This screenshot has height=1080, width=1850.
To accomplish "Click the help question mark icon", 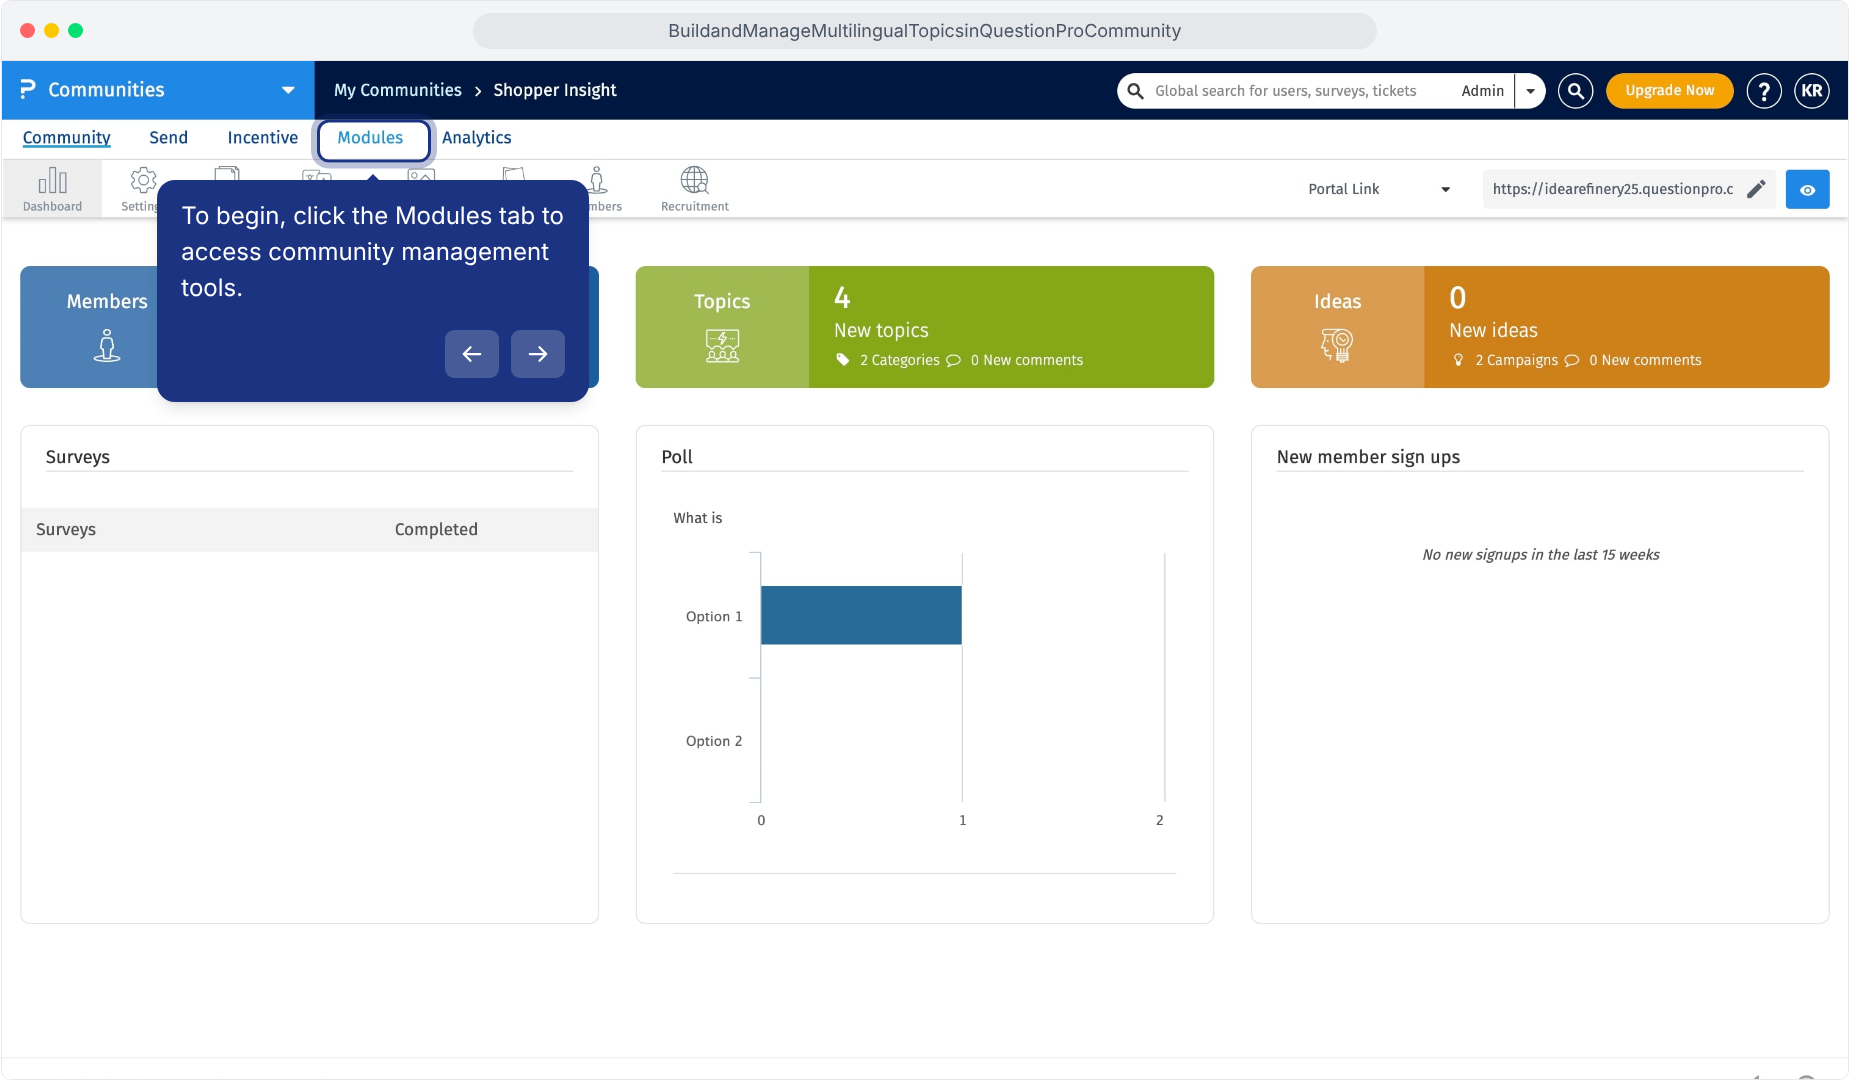I will [x=1763, y=91].
